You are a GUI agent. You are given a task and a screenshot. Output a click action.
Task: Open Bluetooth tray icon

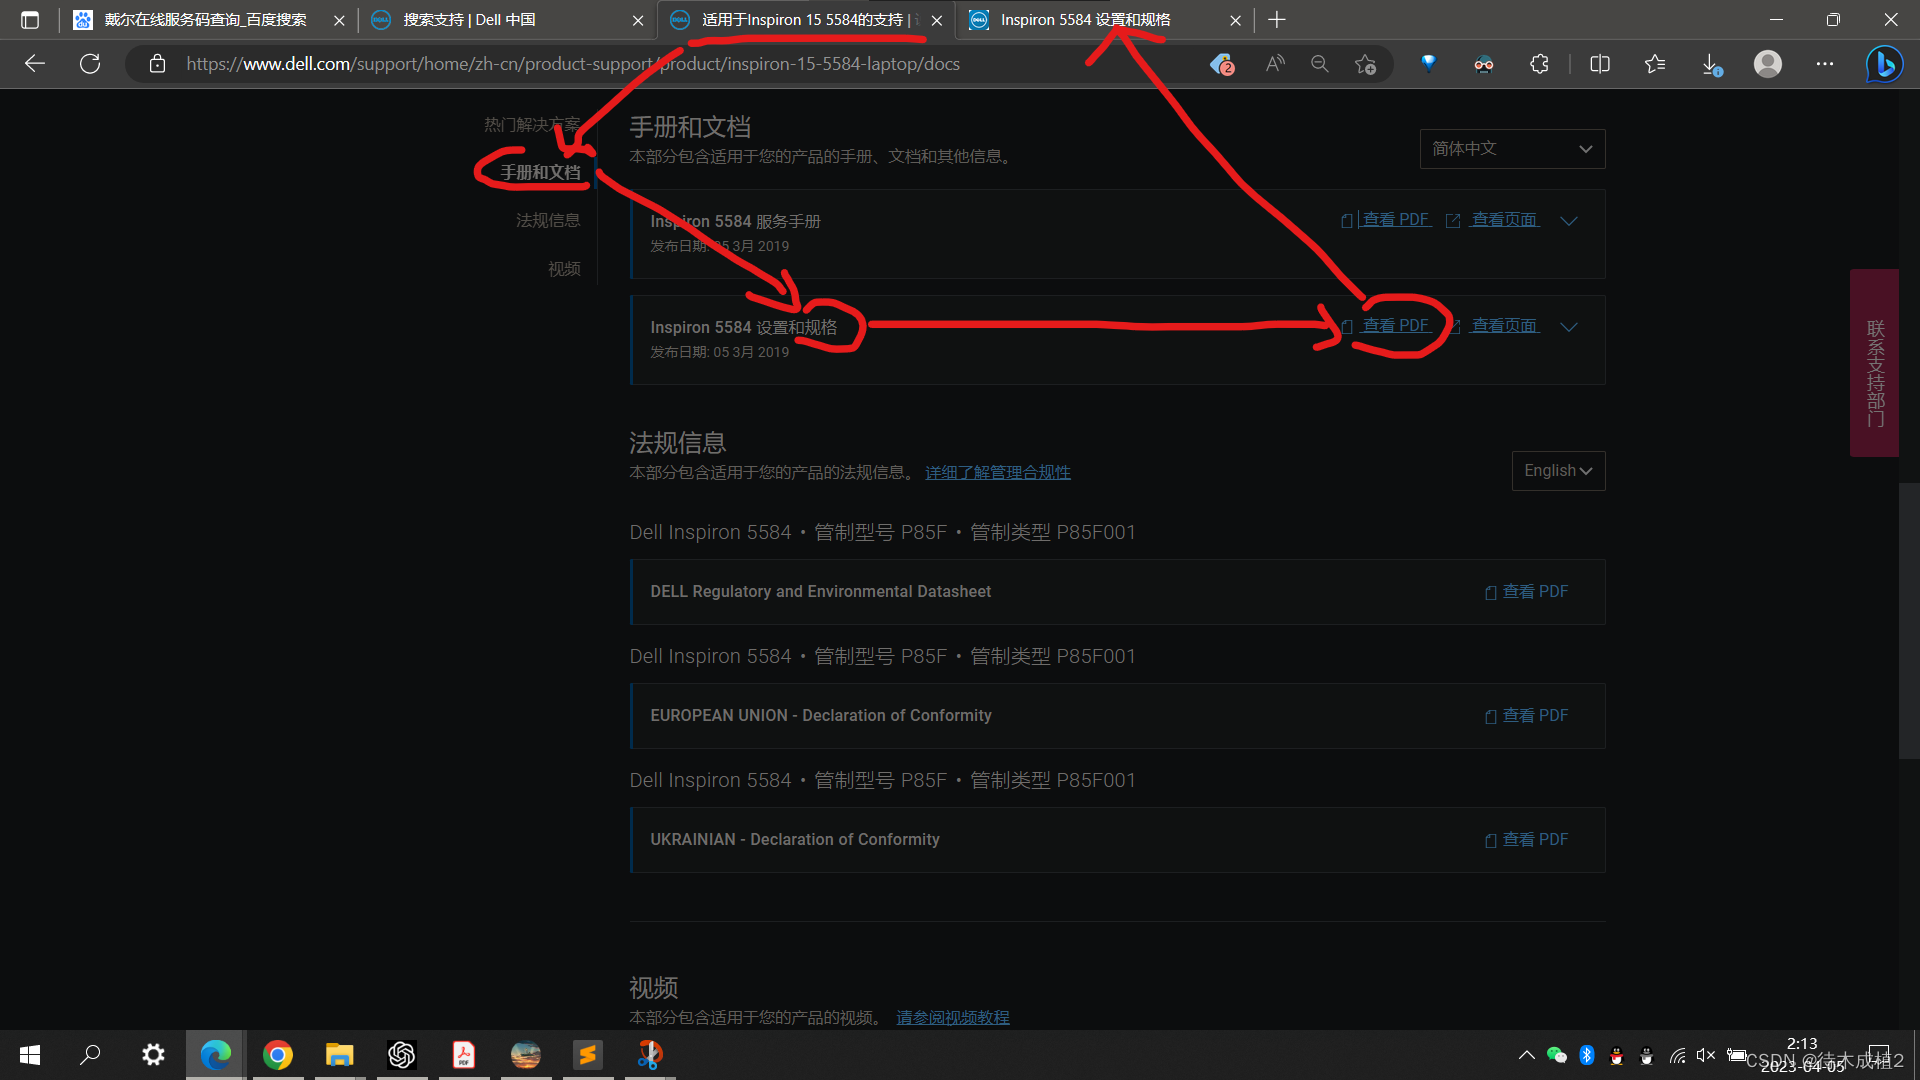pyautogui.click(x=1587, y=1055)
